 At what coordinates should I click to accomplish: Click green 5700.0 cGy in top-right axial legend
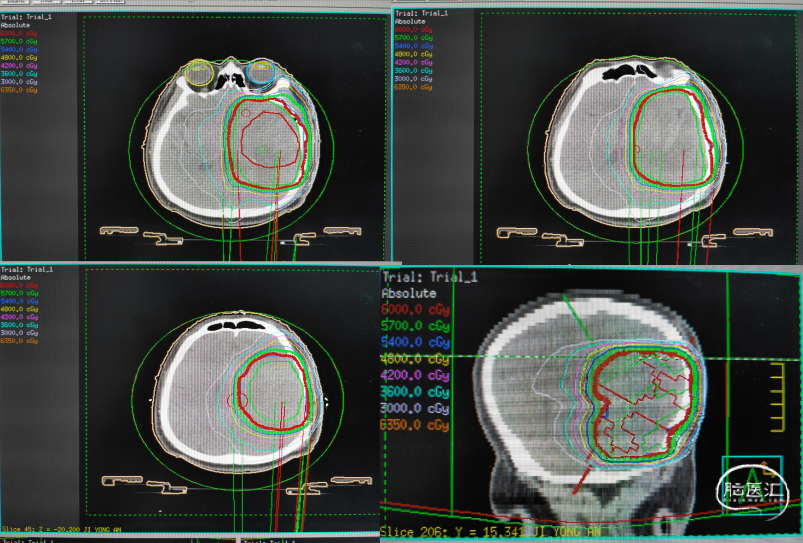coord(413,38)
